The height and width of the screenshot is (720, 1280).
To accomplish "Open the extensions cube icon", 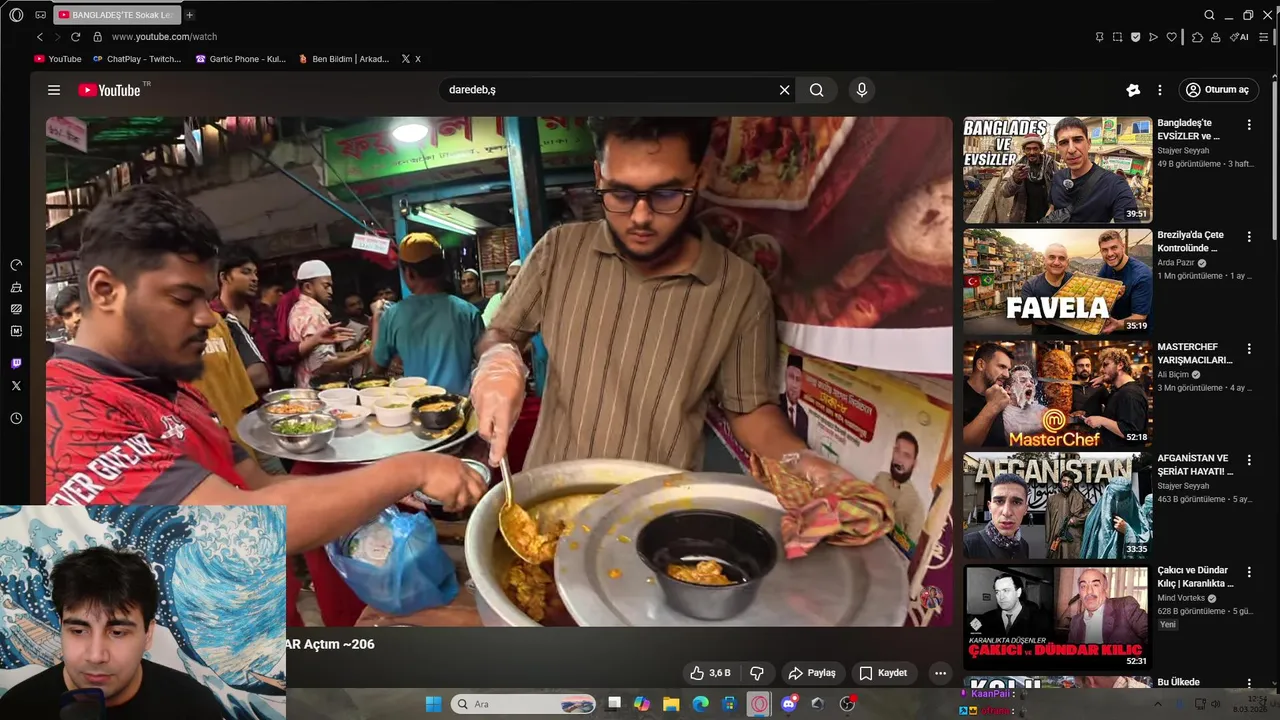I will tap(1197, 37).
